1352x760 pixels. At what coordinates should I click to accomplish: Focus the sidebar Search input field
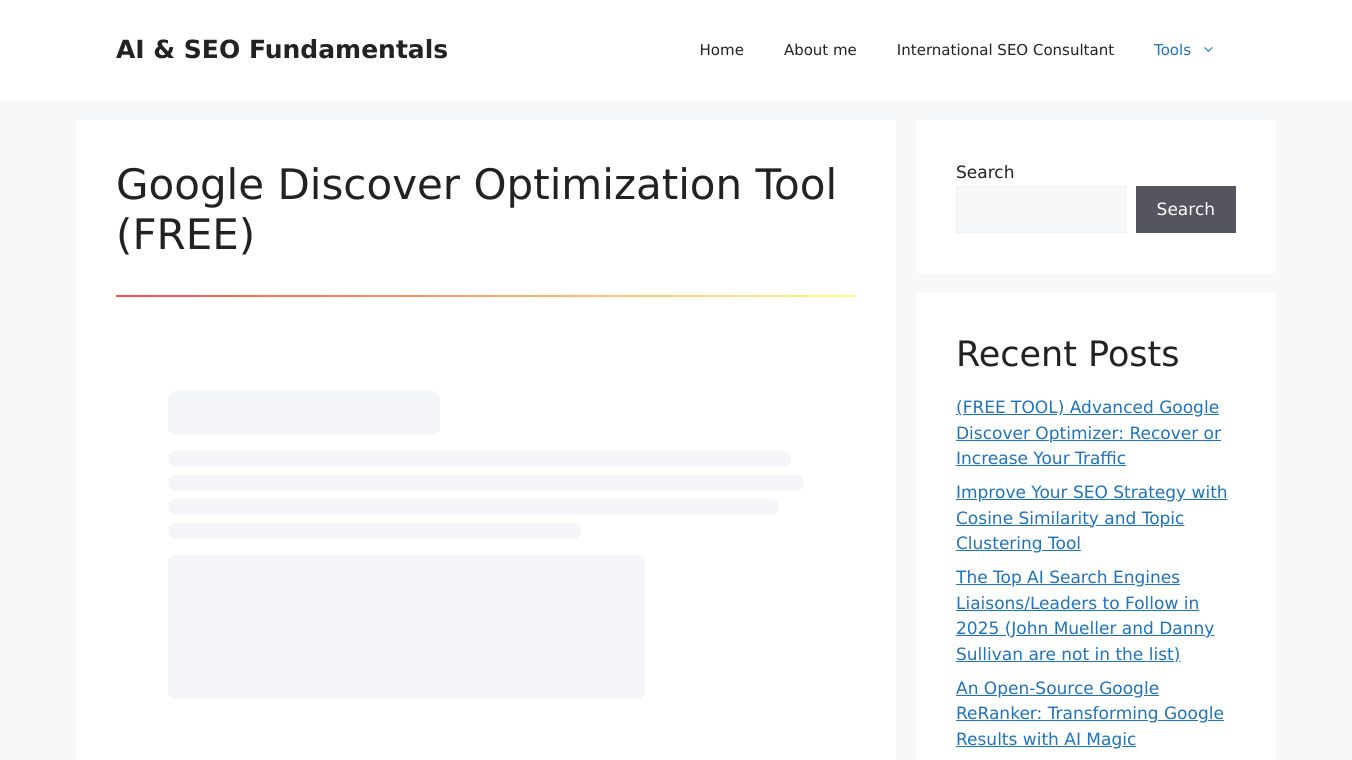click(x=1040, y=209)
